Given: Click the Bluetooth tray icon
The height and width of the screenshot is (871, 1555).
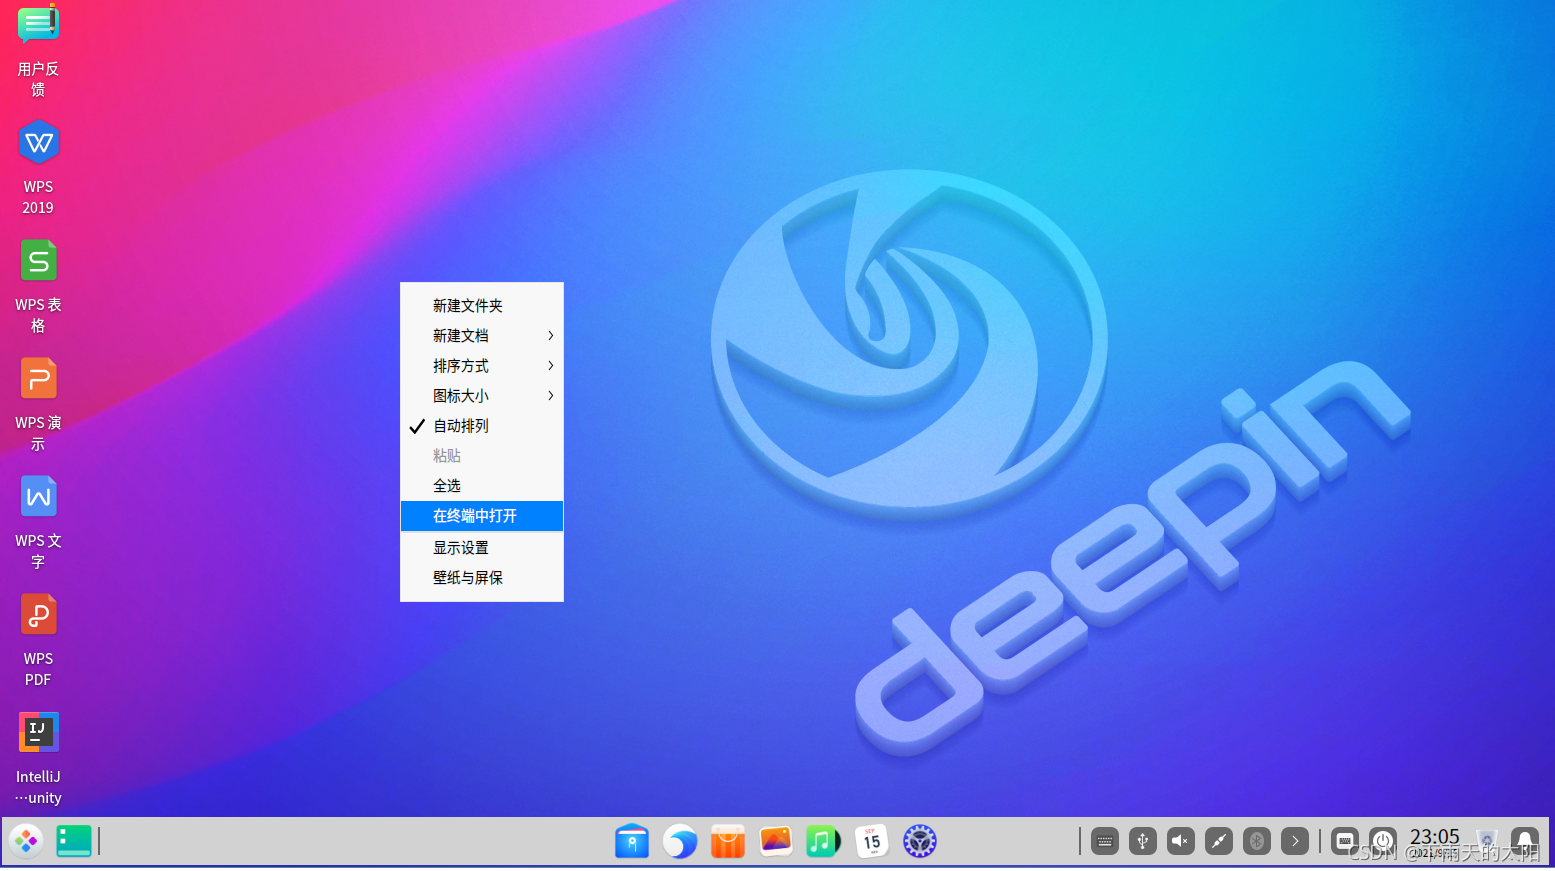Looking at the screenshot, I should click(x=1257, y=841).
